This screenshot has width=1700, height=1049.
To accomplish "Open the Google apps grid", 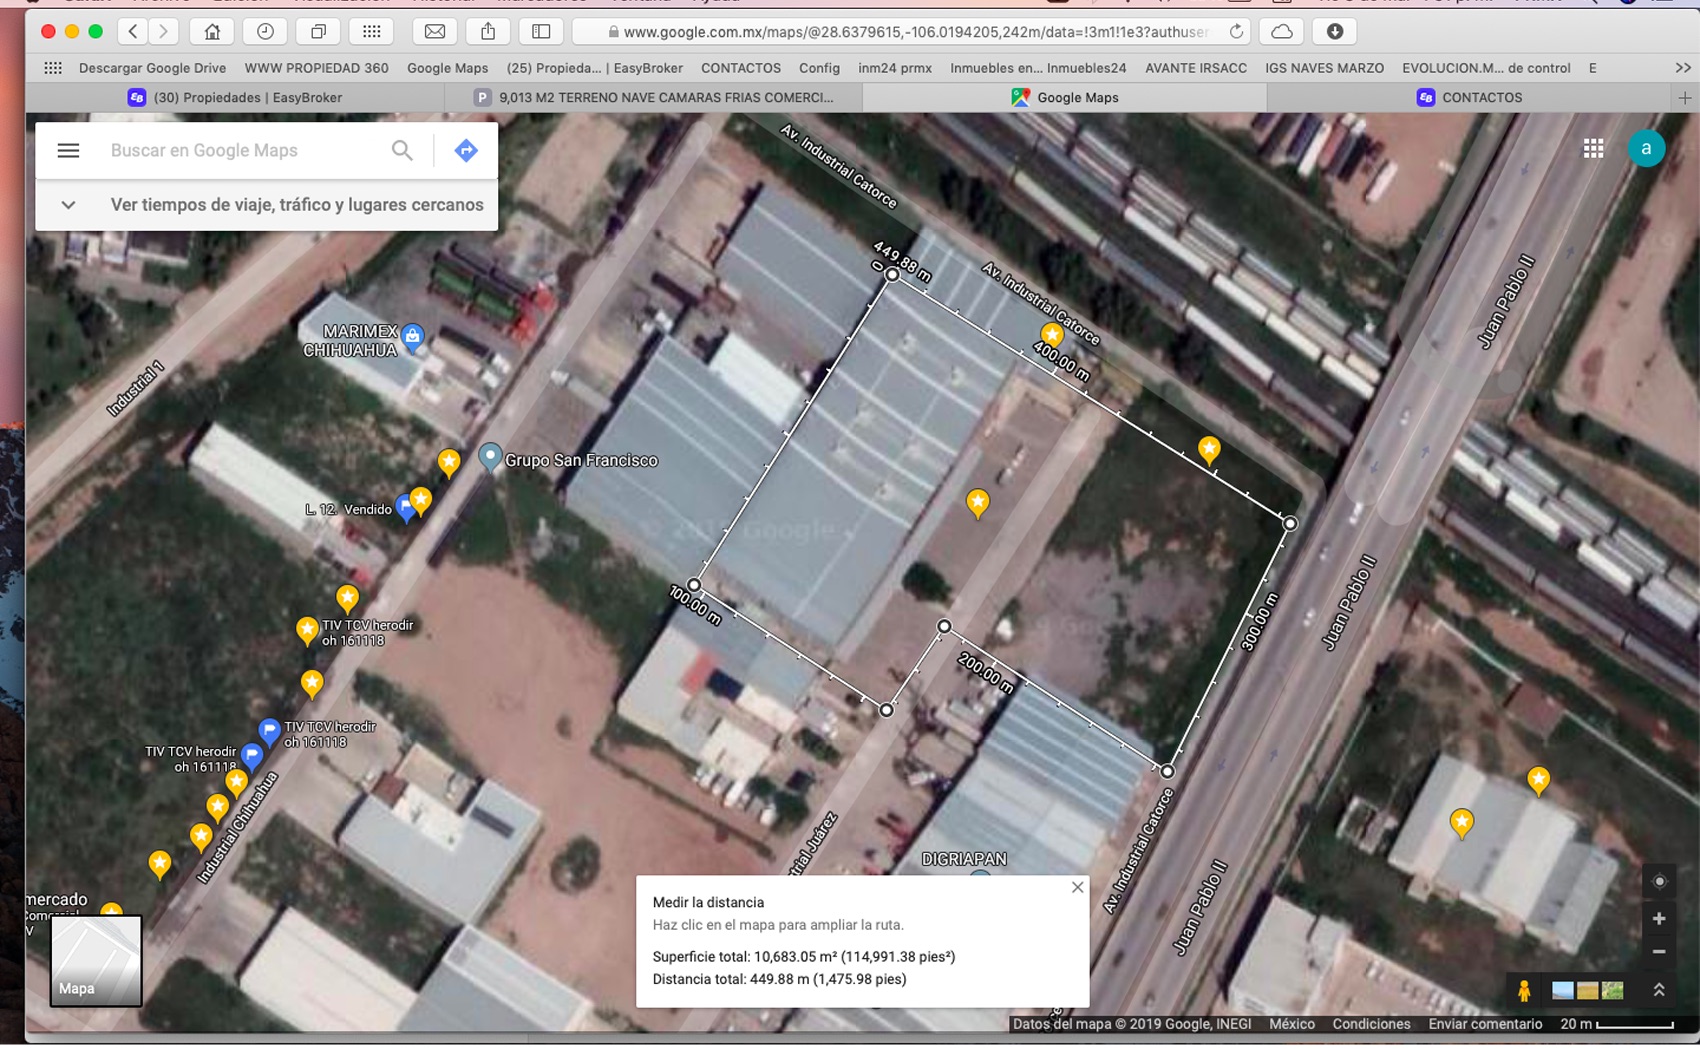I will (x=1593, y=149).
